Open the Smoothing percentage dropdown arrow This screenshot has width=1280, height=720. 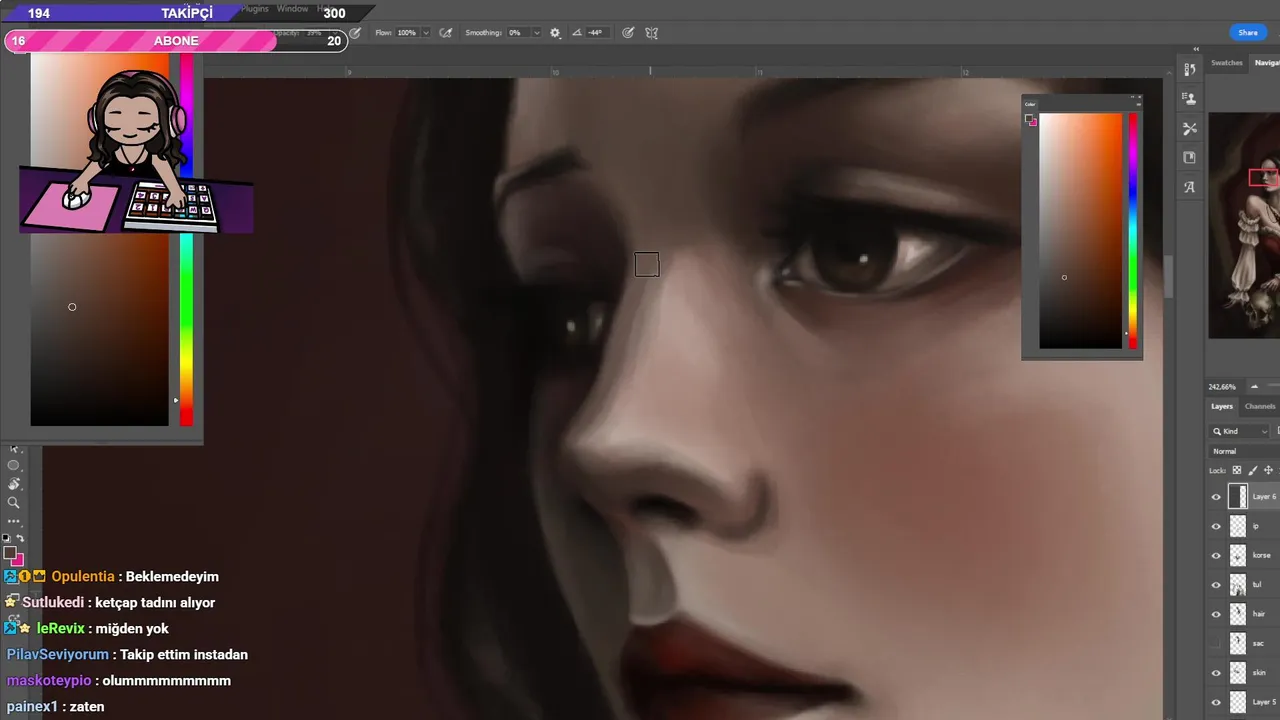coord(536,33)
